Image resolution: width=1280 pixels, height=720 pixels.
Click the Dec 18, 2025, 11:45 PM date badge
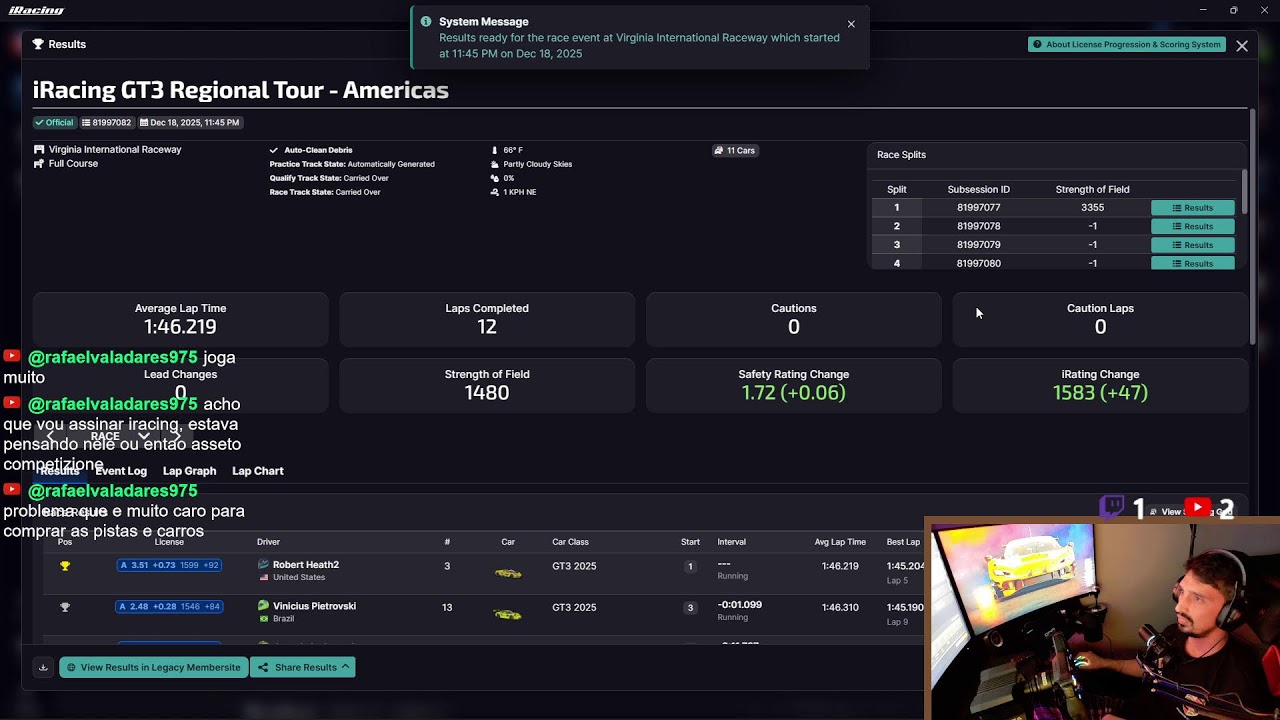click(x=190, y=122)
